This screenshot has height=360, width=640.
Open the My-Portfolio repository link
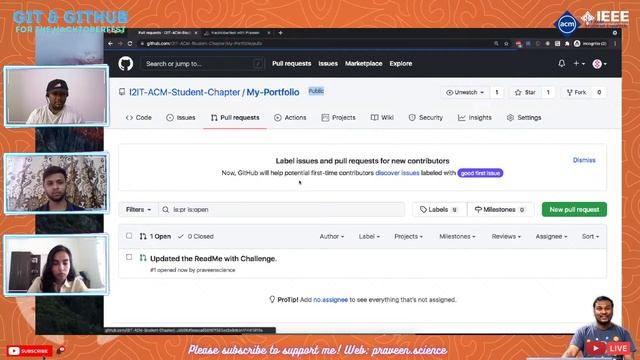pos(273,92)
